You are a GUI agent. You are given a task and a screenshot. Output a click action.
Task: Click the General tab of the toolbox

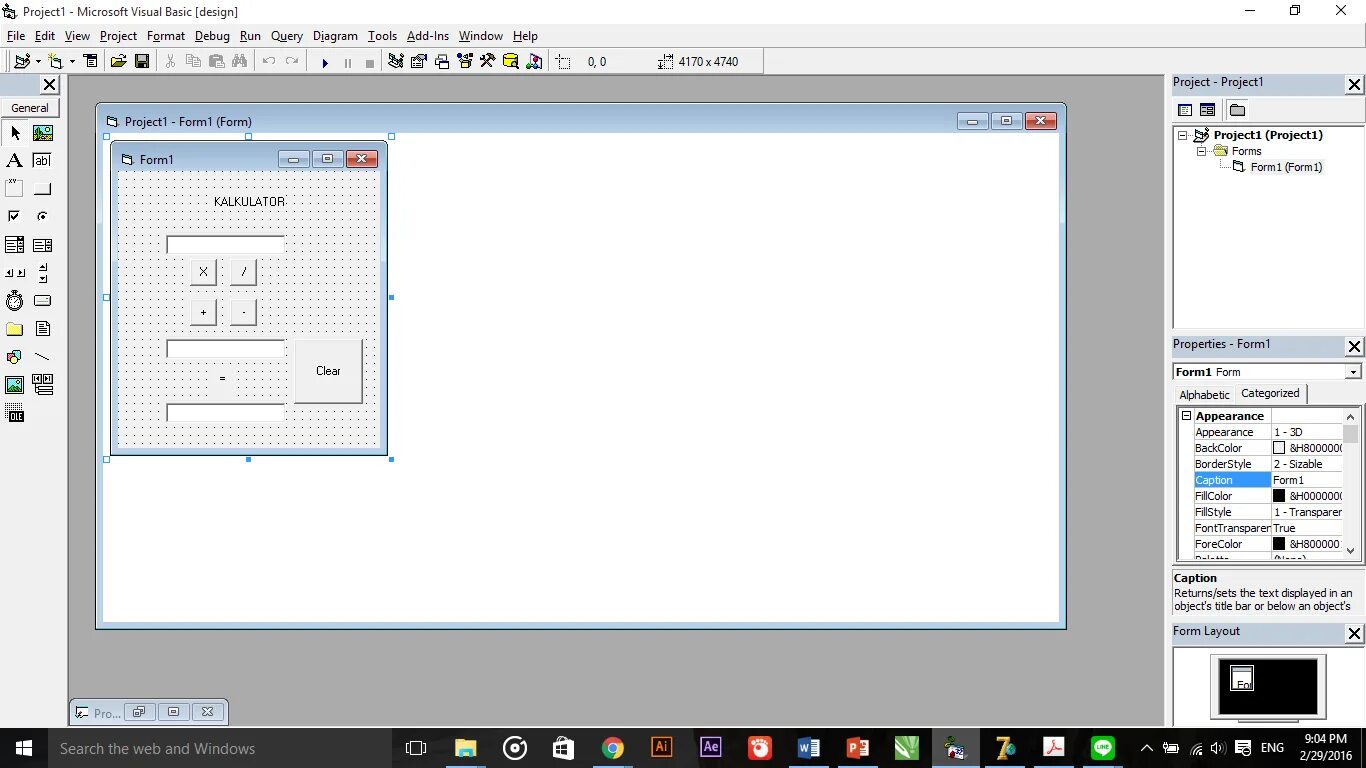coord(30,108)
